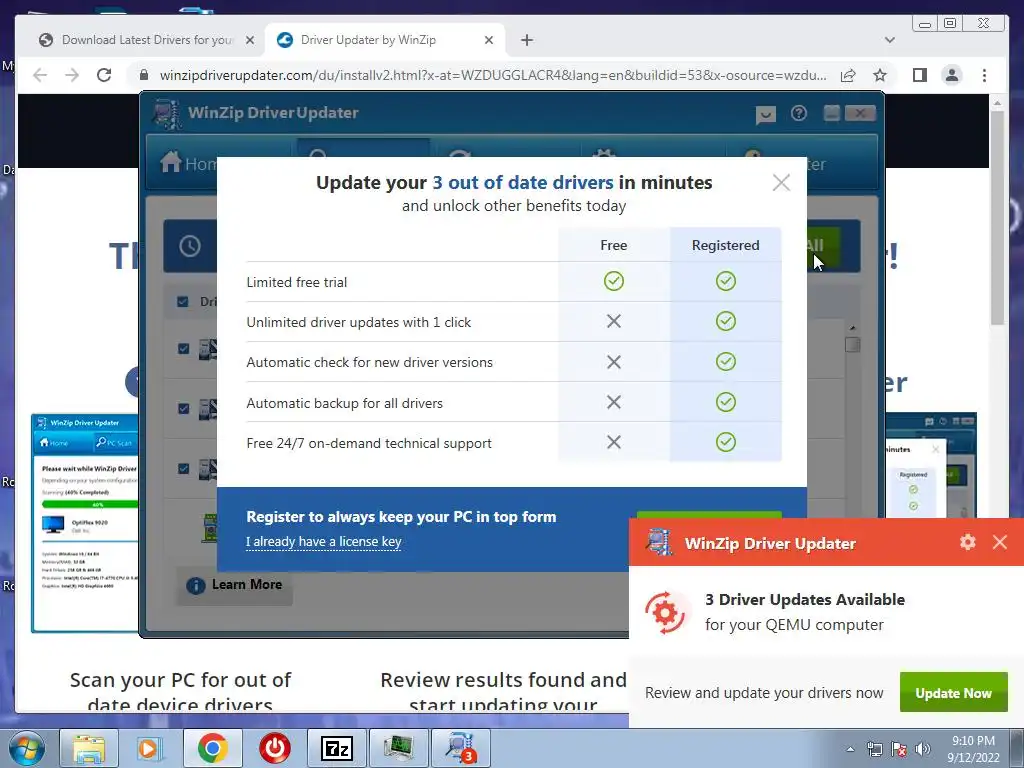Image resolution: width=1024 pixels, height=768 pixels.
Task: Open the system monitor taskbar icon
Action: (399, 748)
